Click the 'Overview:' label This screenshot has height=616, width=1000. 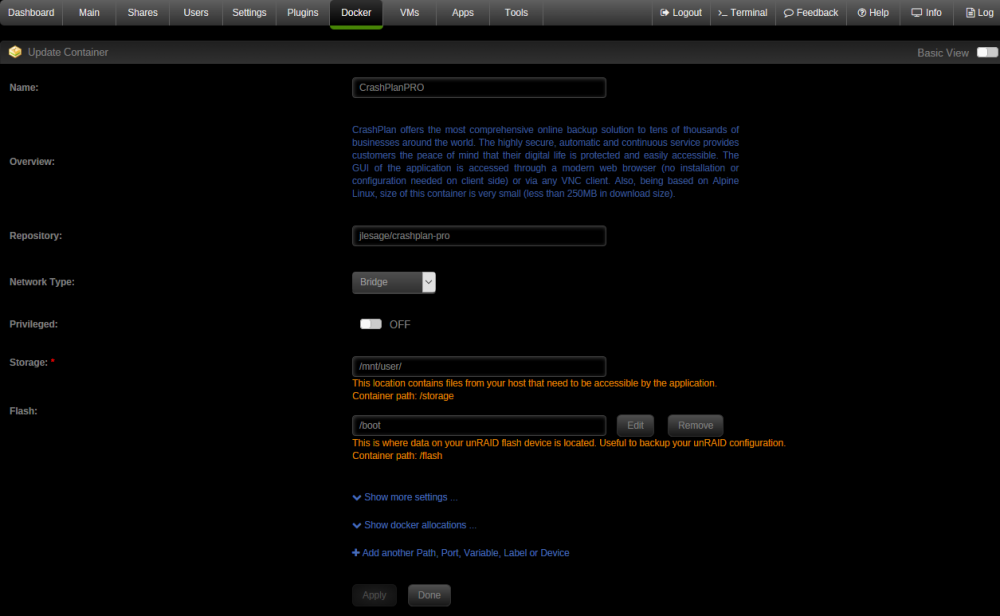click(32, 161)
